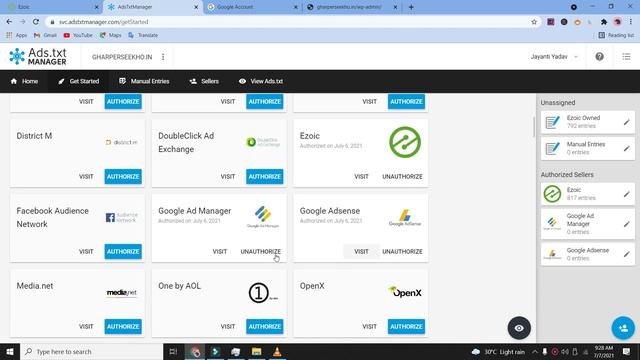640x360 pixels.
Task: Open Reading list
Action: (x=616, y=36)
